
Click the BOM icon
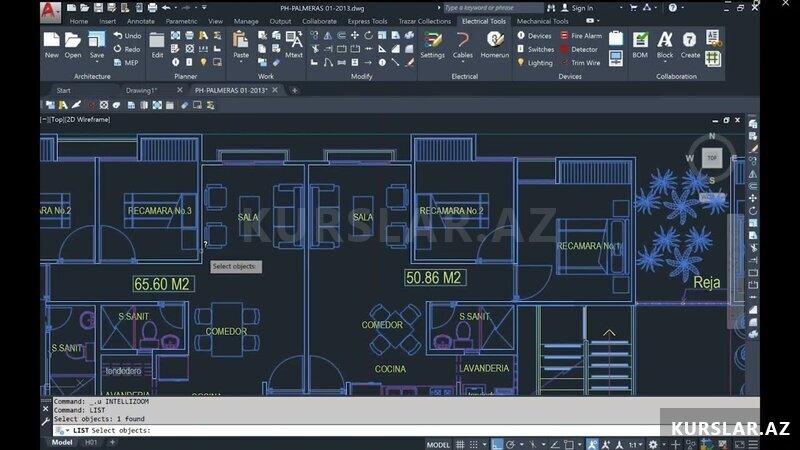click(640, 40)
